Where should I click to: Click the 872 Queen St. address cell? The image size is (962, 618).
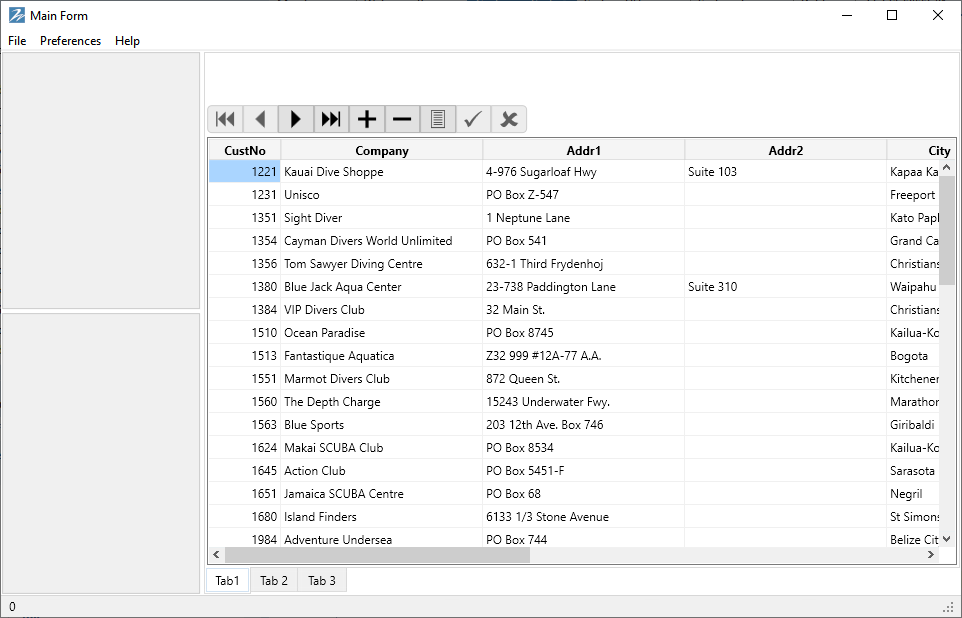[x=583, y=379]
